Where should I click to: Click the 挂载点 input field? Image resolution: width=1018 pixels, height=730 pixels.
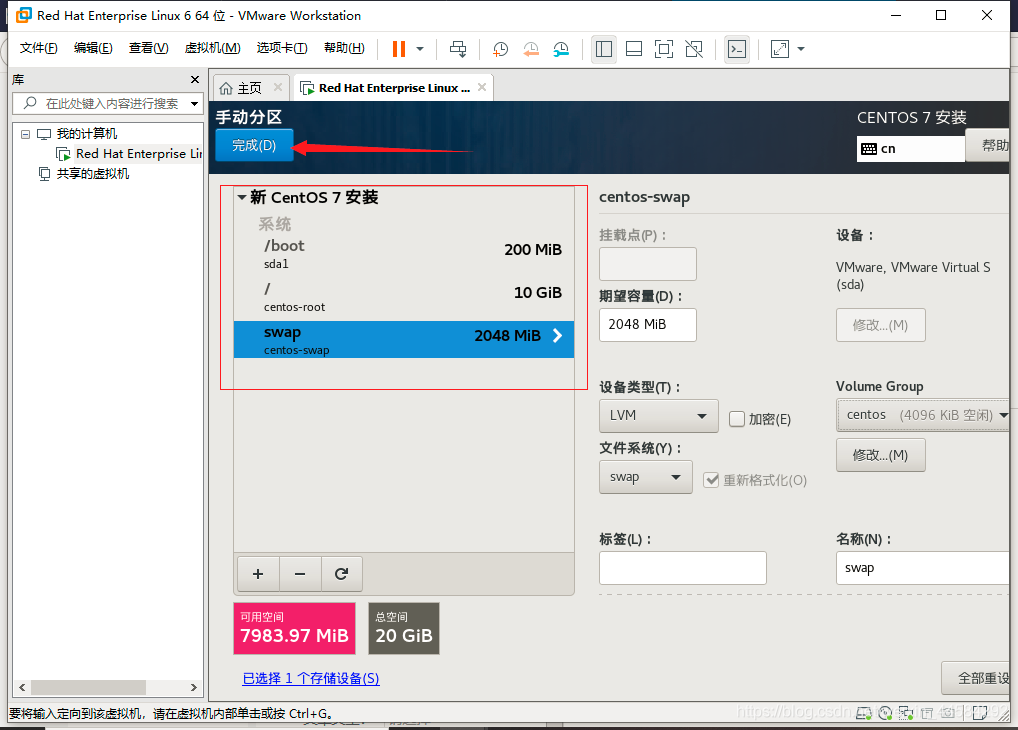(648, 264)
